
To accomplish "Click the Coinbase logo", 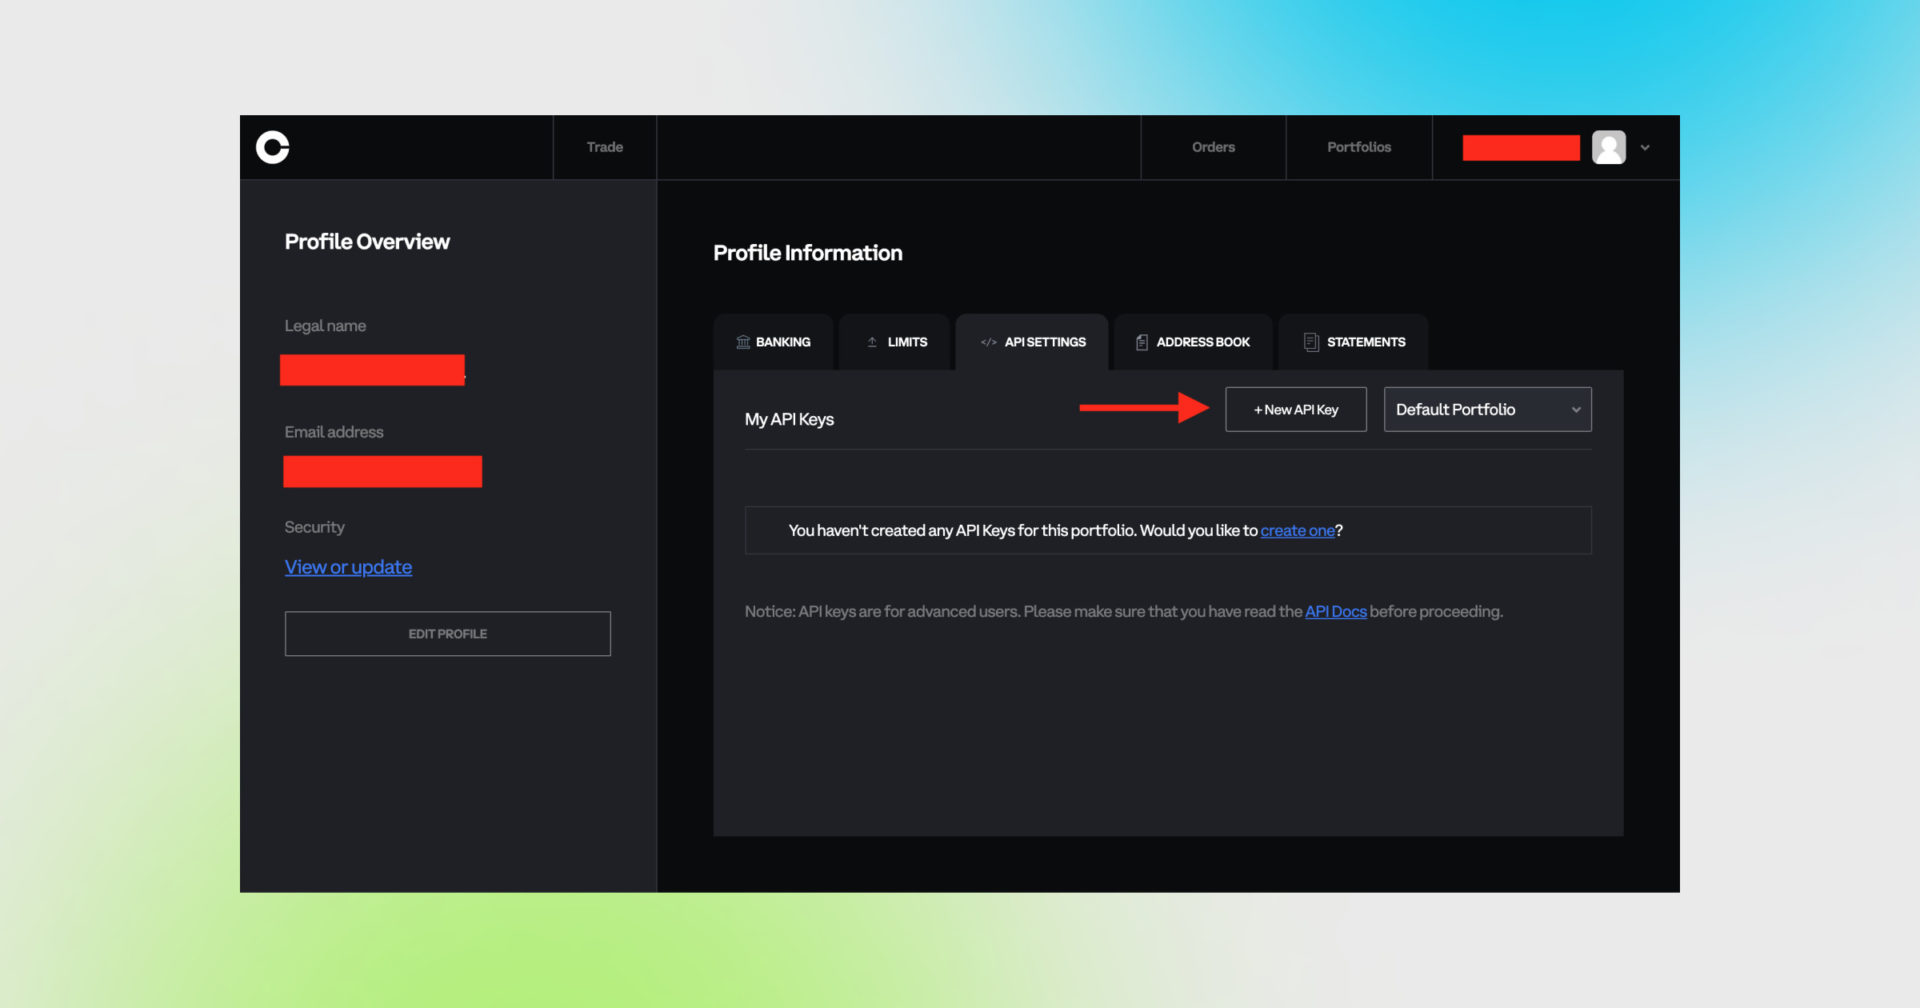I will (x=271, y=146).
